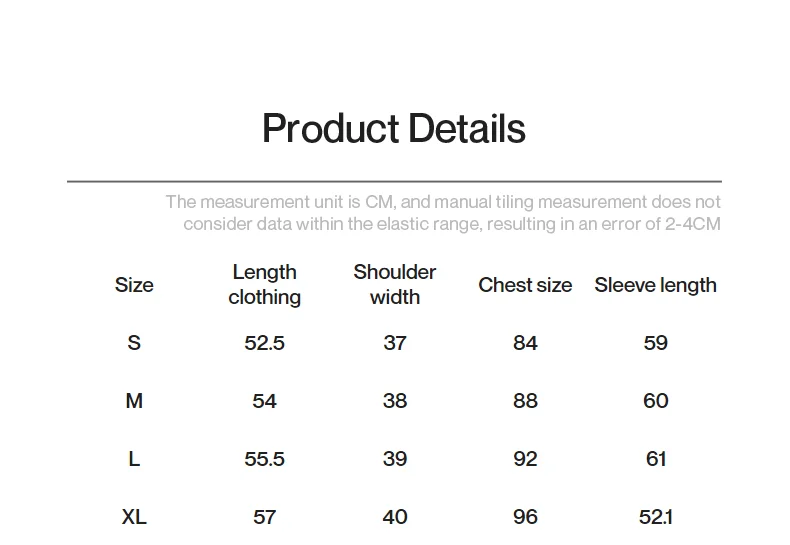
Task: Select the XL size row label
Action: click(x=134, y=517)
